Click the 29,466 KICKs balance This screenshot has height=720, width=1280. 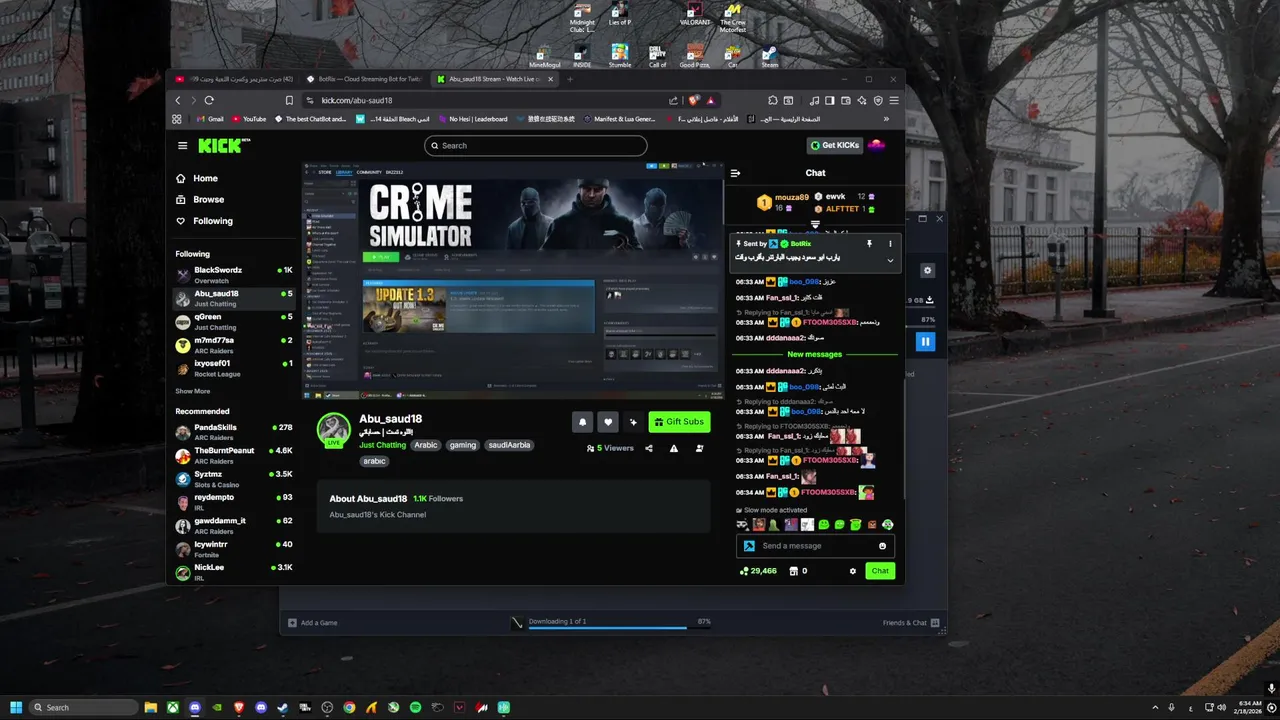pos(758,571)
